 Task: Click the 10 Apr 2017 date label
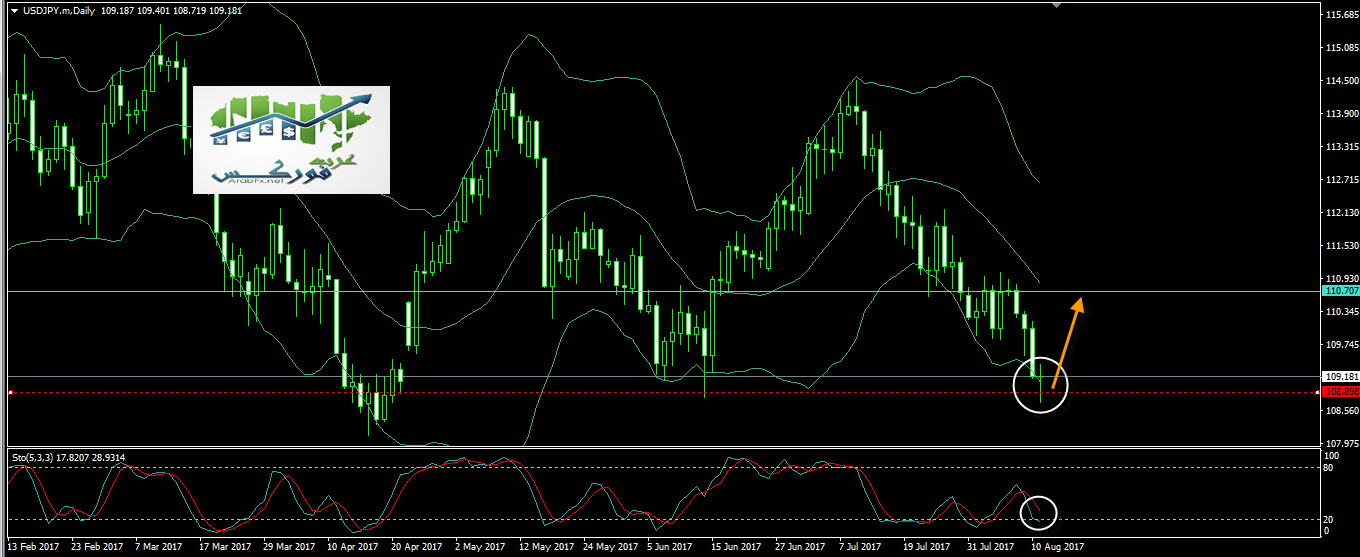[x=353, y=548]
